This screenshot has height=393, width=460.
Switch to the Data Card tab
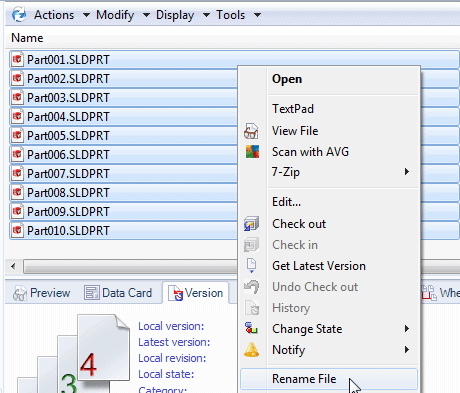118,293
